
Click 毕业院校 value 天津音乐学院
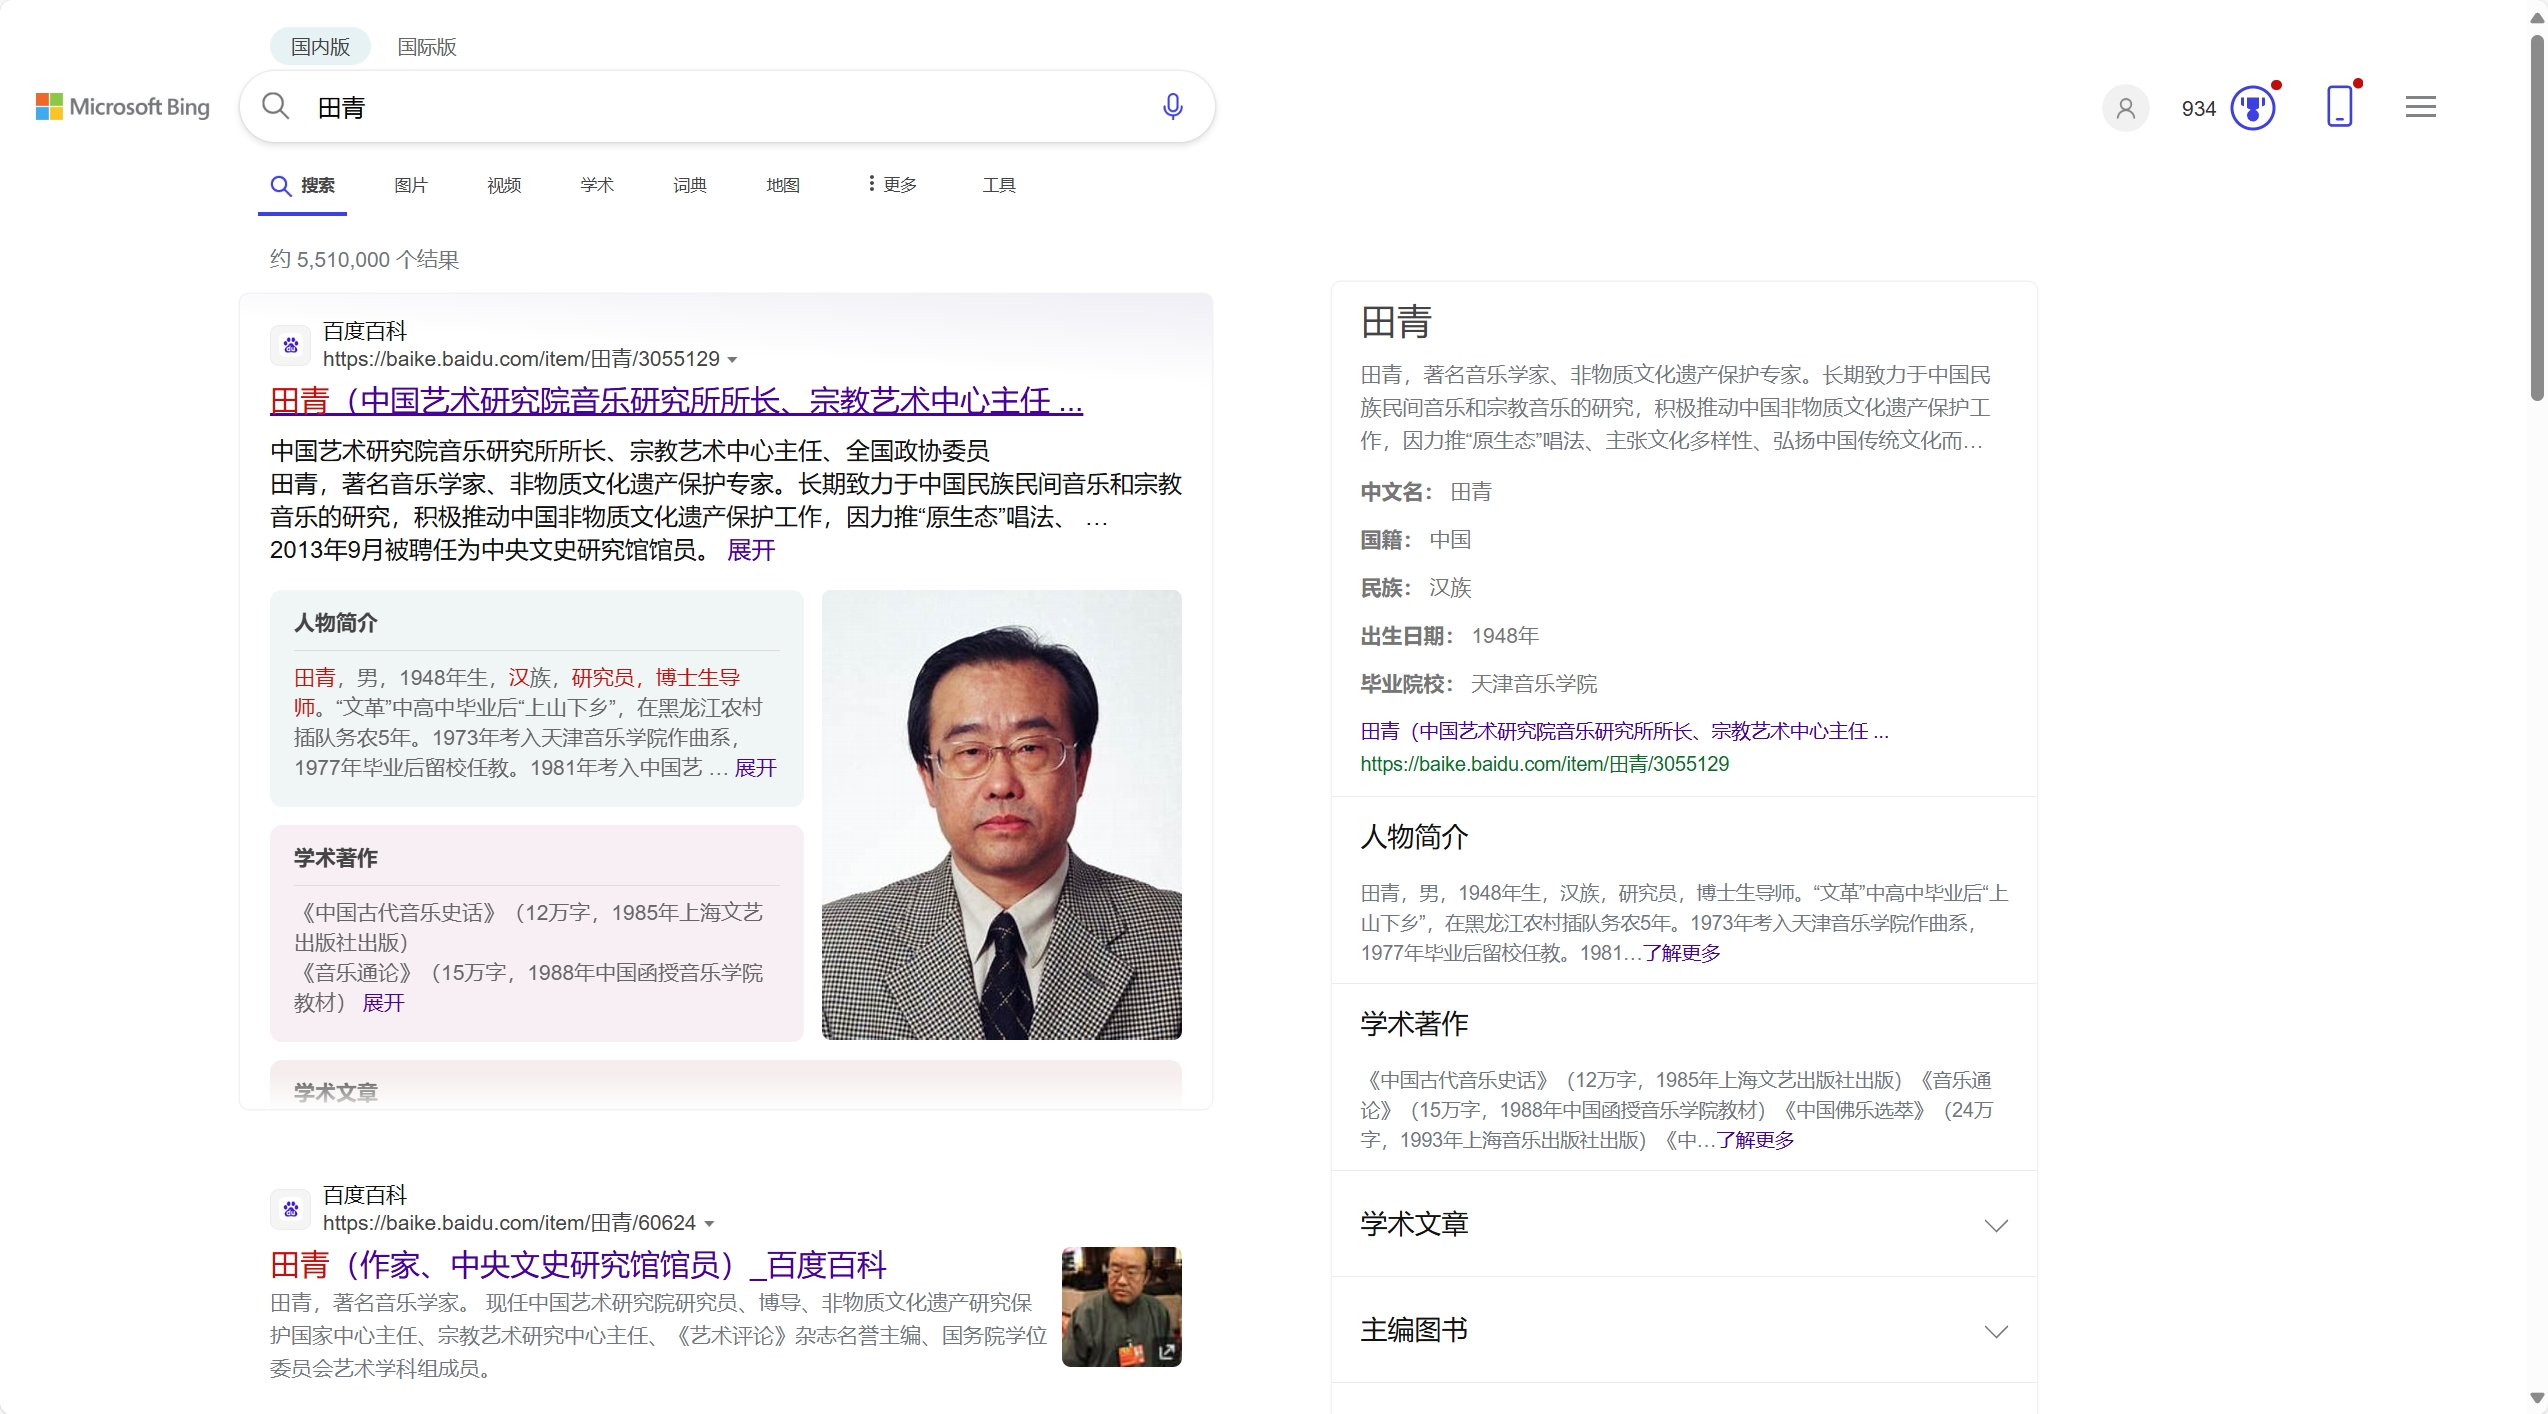point(1534,684)
